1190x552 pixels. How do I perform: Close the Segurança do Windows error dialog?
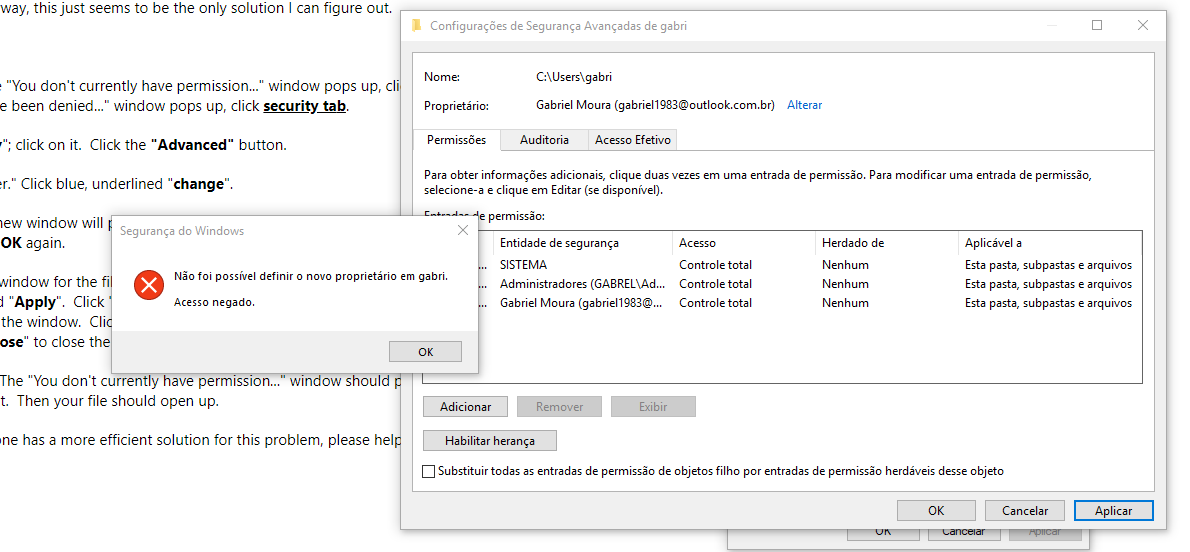(463, 230)
